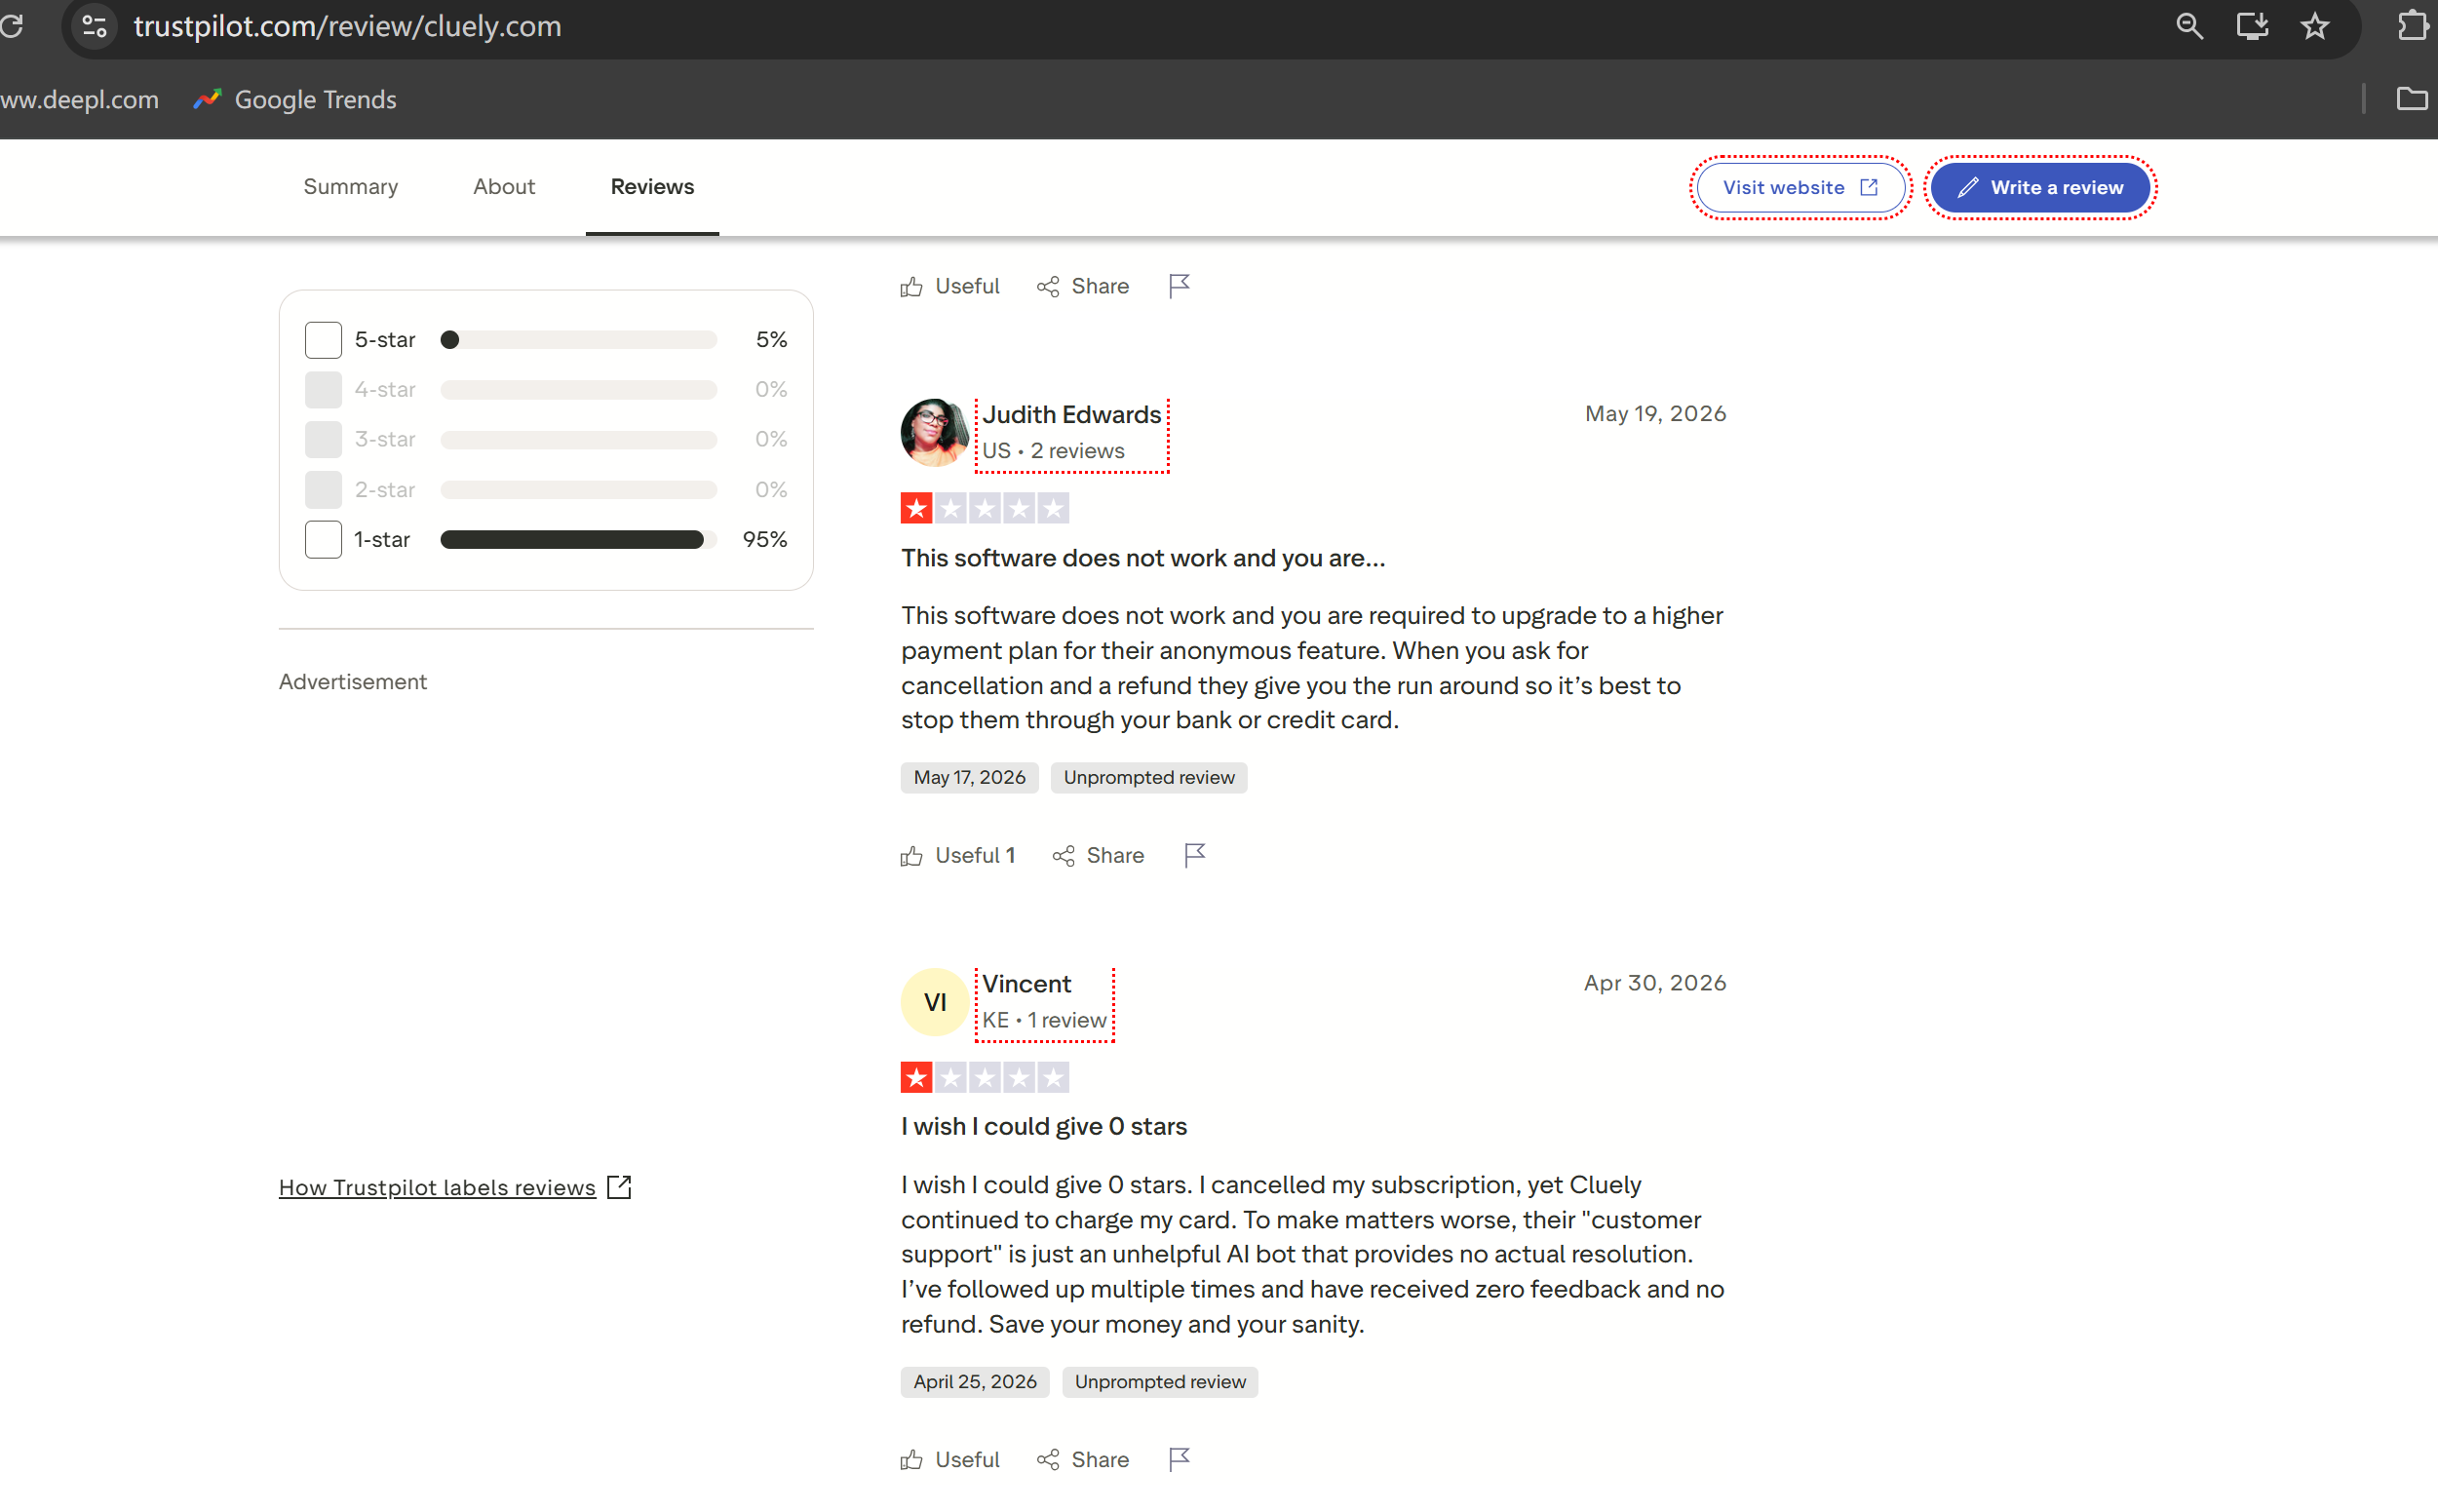Image resolution: width=2438 pixels, height=1512 pixels.
Task: Click the install app icon in address bar
Action: tap(2252, 26)
